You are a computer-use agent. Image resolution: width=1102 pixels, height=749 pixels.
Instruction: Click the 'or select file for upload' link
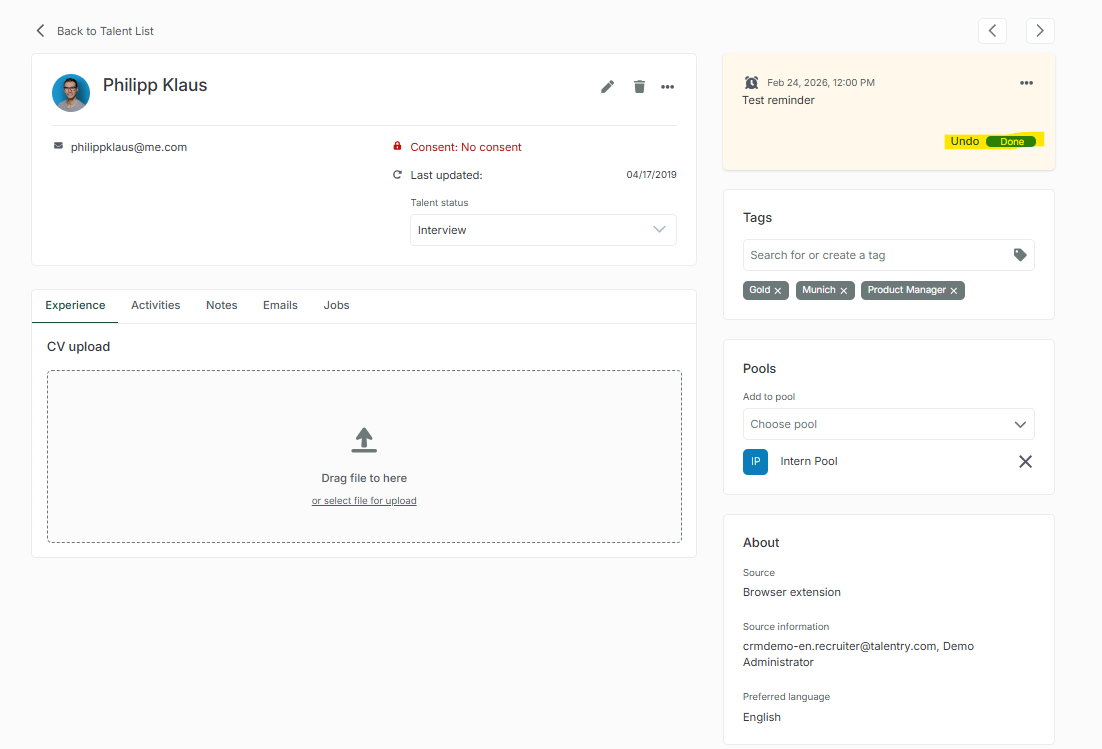364,501
